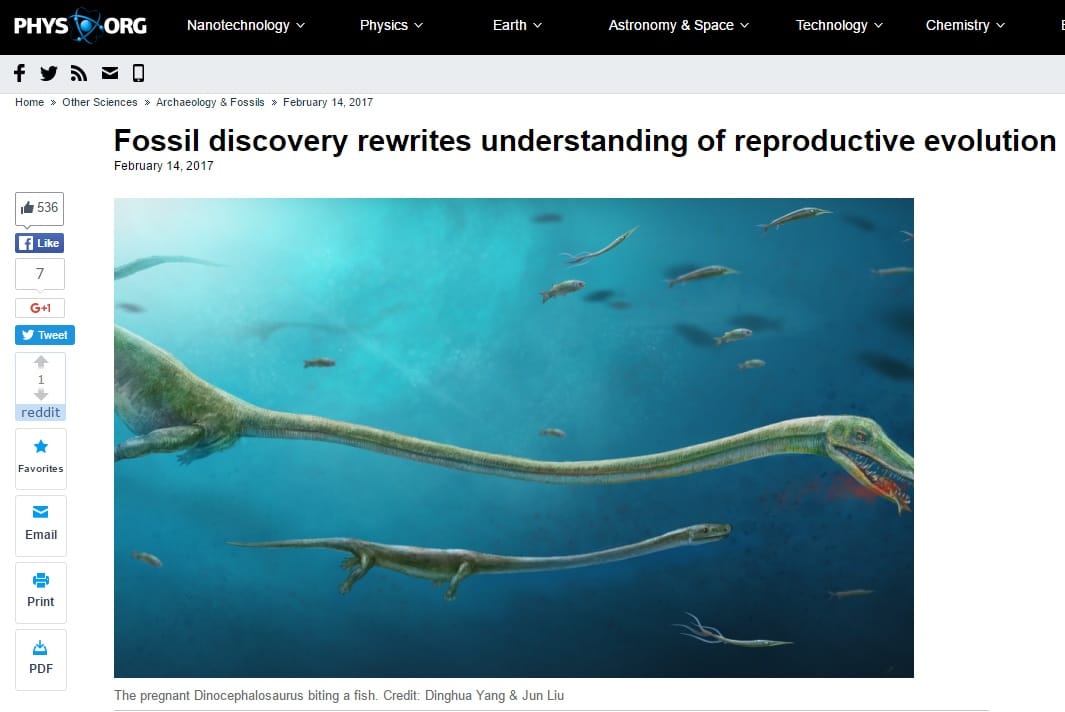Screen dimensions: 1065x712
Task: Expand the Earth menu
Action: coord(517,26)
